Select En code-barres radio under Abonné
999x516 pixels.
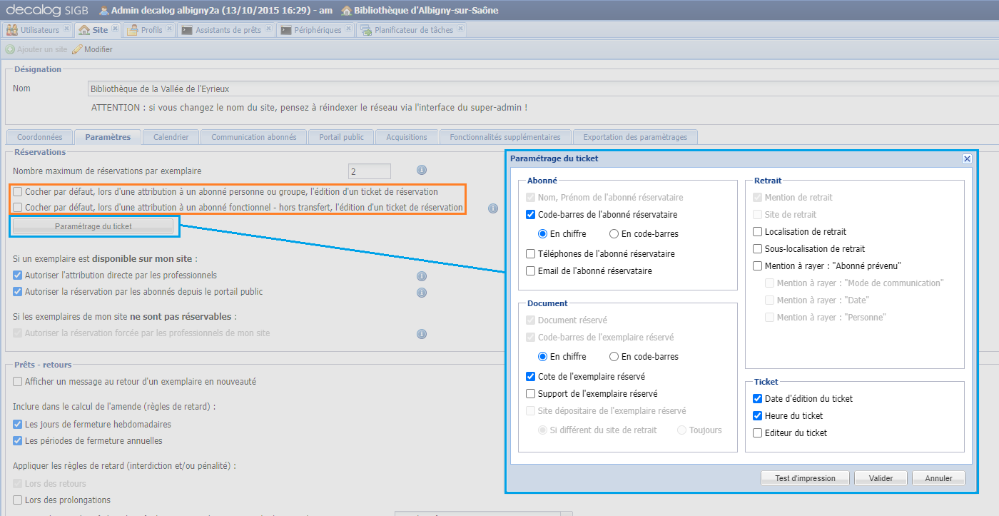(615, 234)
